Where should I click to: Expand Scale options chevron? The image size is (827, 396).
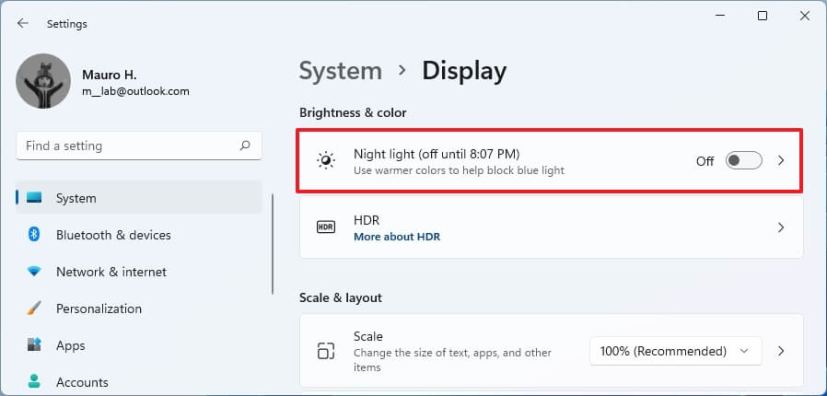(781, 351)
